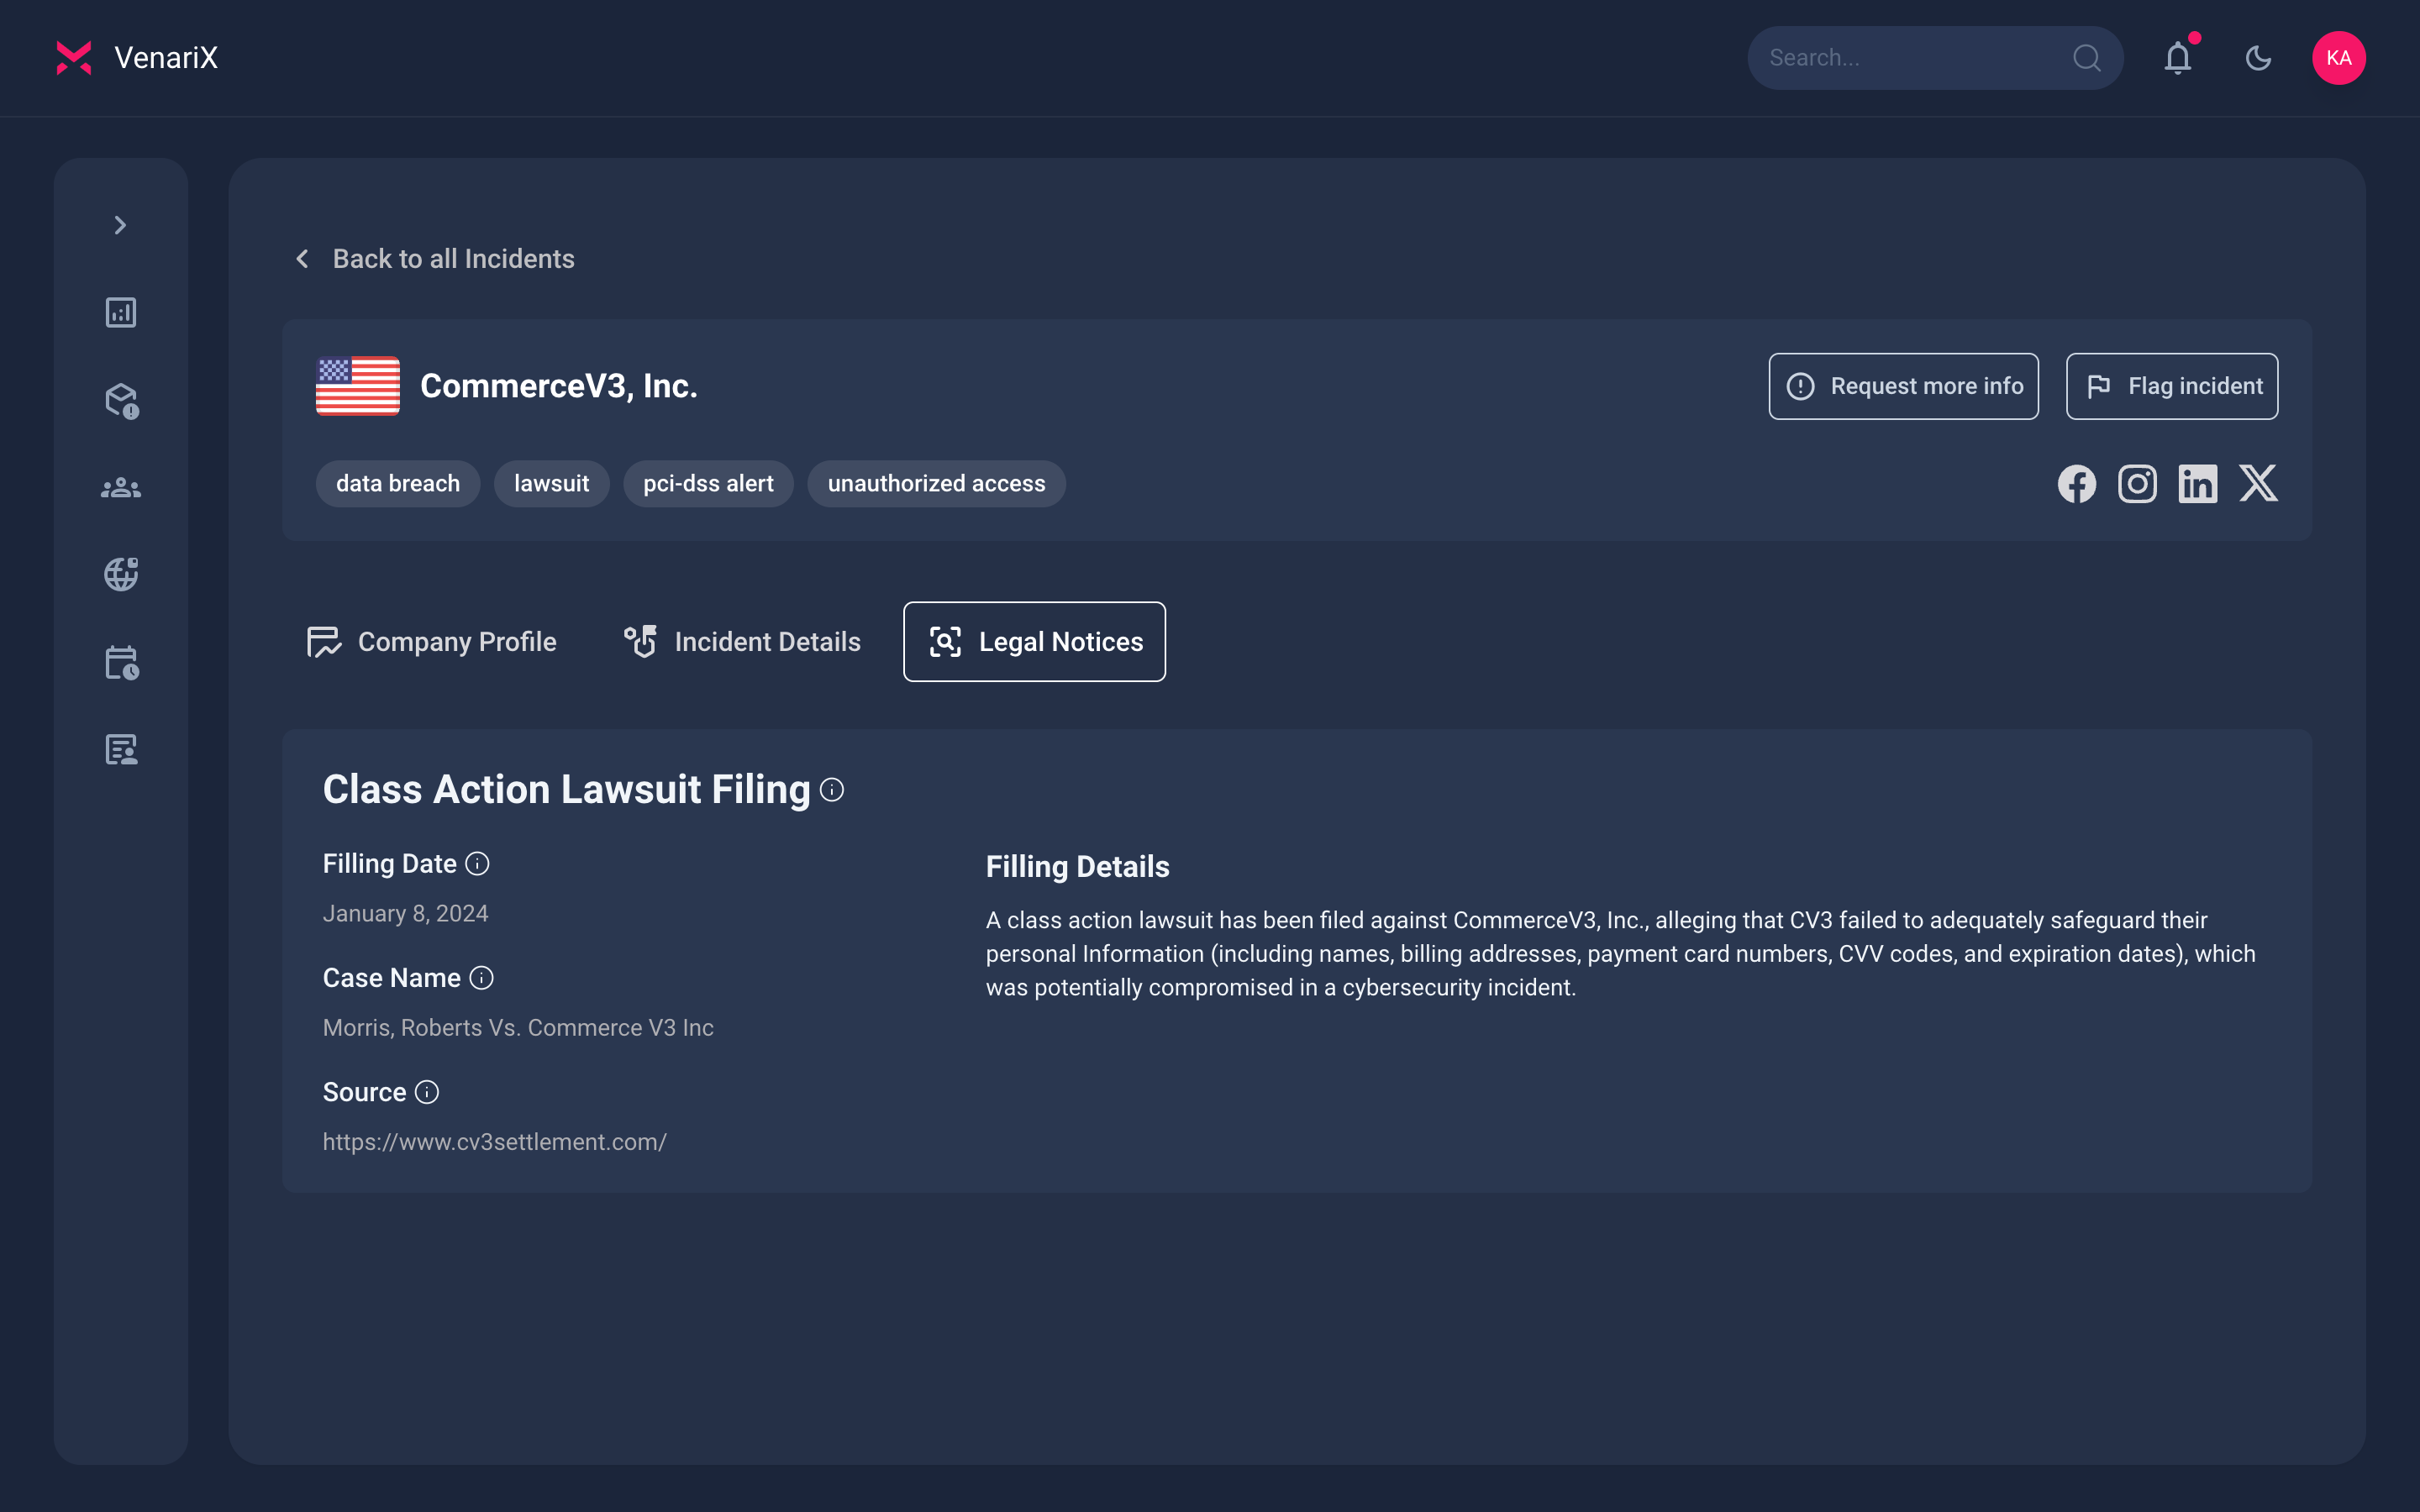Select the data breach tag
This screenshot has width=2420, height=1512.
point(398,484)
